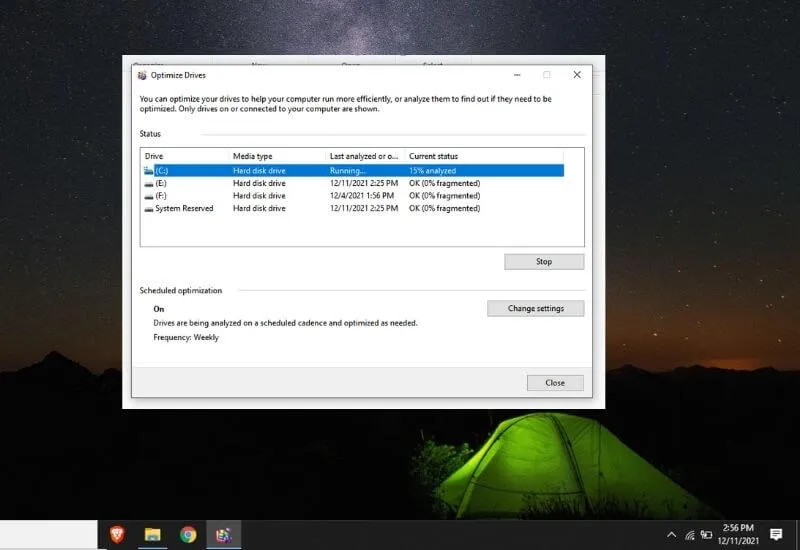Click the Close button at dialog bottom
The height and width of the screenshot is (550, 800).
[x=555, y=383]
